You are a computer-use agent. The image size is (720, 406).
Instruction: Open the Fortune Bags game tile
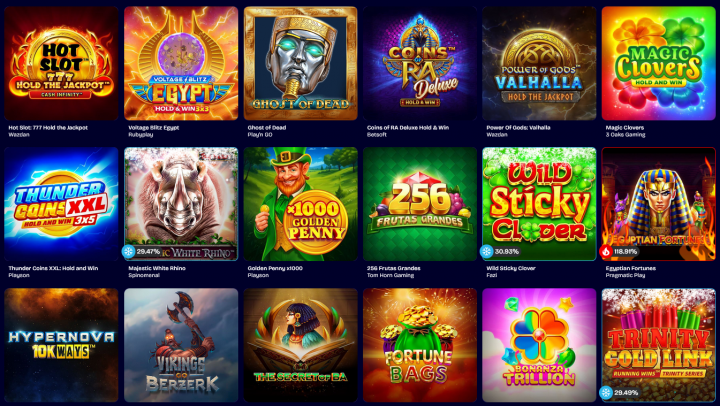420,345
